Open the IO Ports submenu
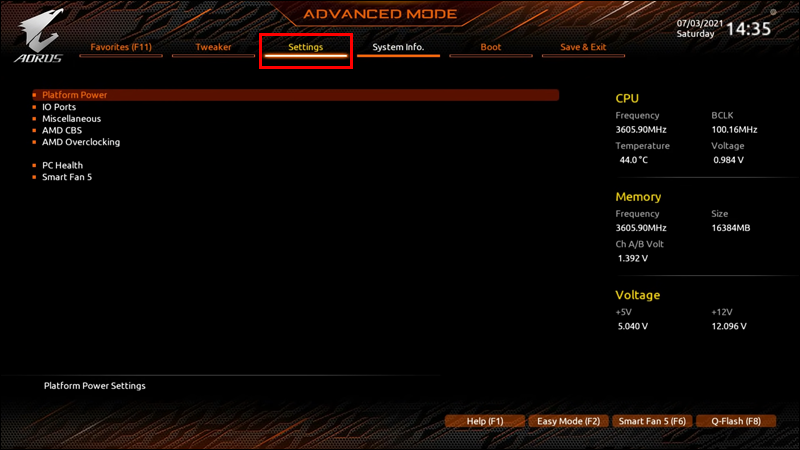 59,107
